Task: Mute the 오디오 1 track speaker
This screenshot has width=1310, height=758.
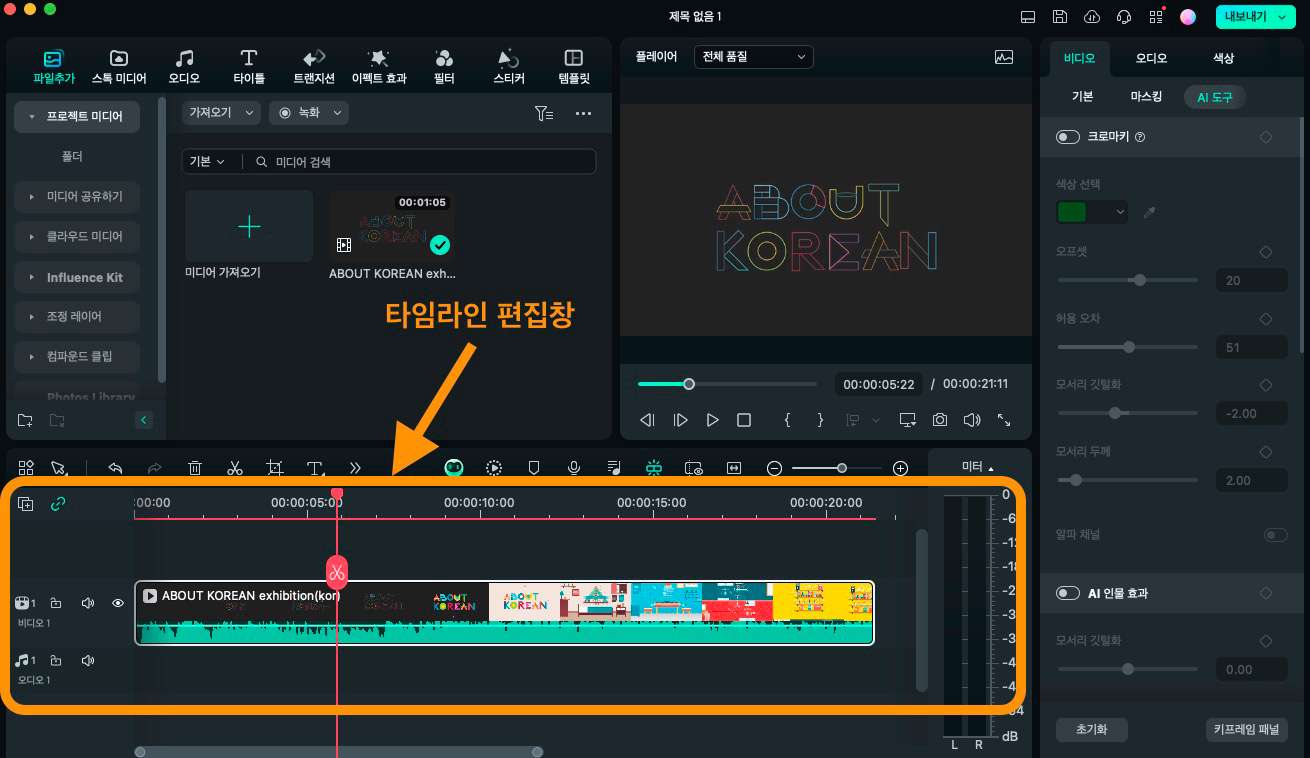Action: 88,660
